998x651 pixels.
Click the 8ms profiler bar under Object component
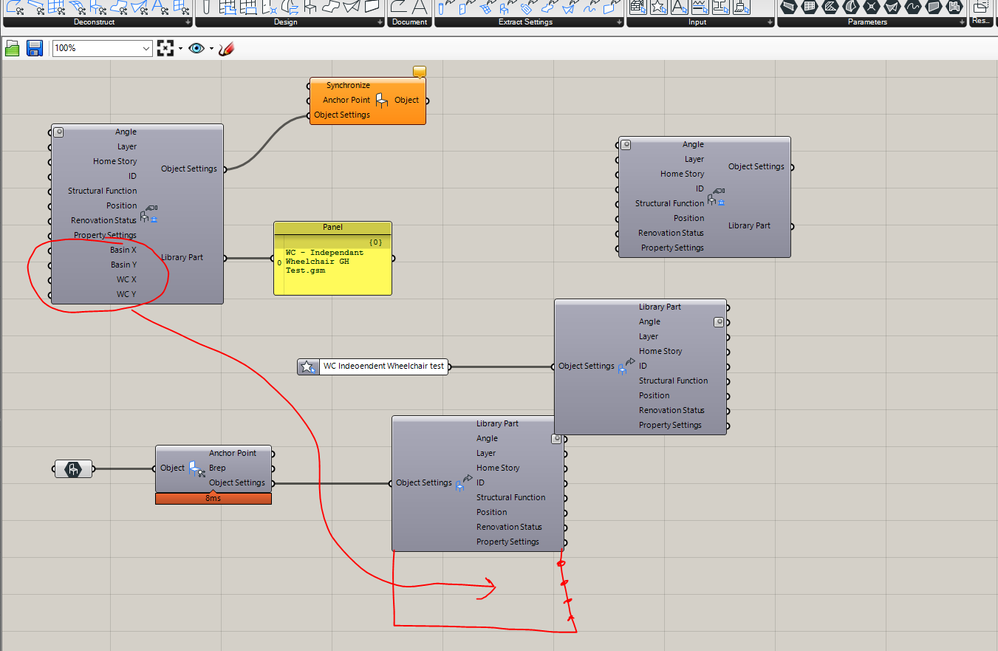213,498
